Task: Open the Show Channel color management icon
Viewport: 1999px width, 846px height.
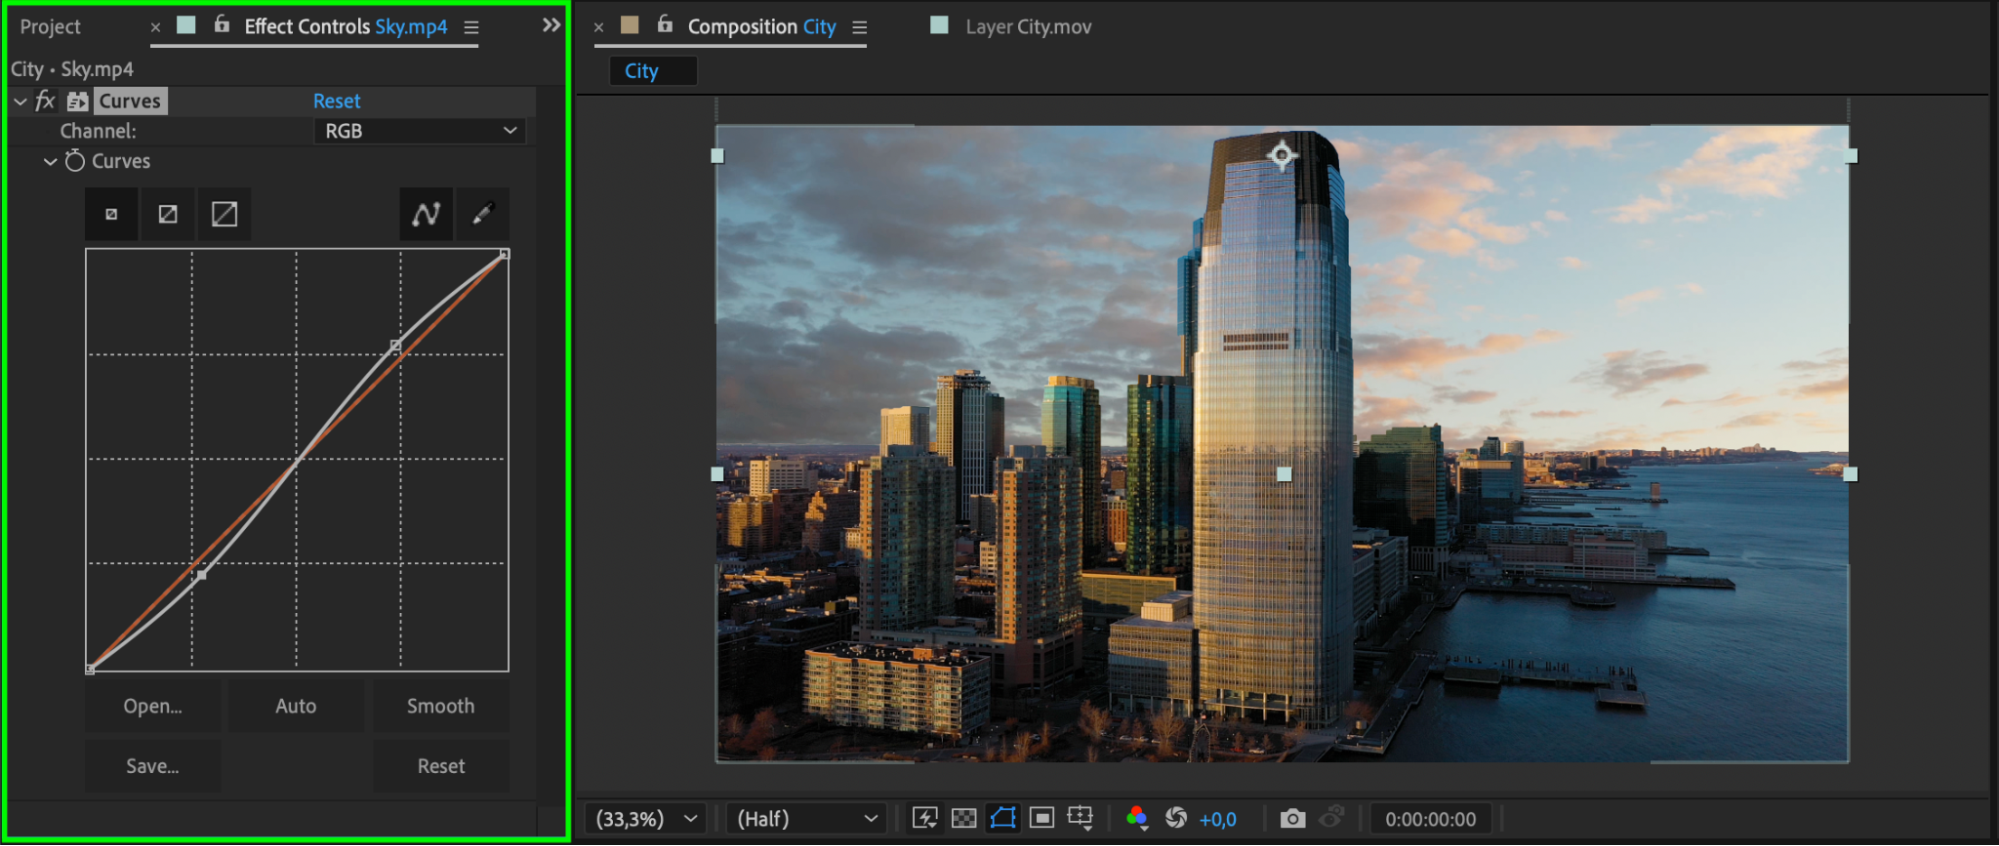Action: click(1136, 819)
